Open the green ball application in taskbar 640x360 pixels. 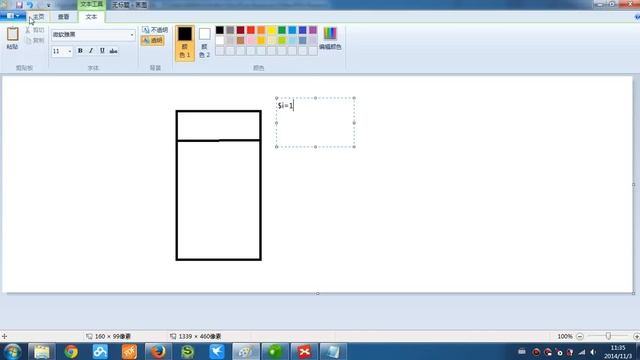(x=275, y=352)
